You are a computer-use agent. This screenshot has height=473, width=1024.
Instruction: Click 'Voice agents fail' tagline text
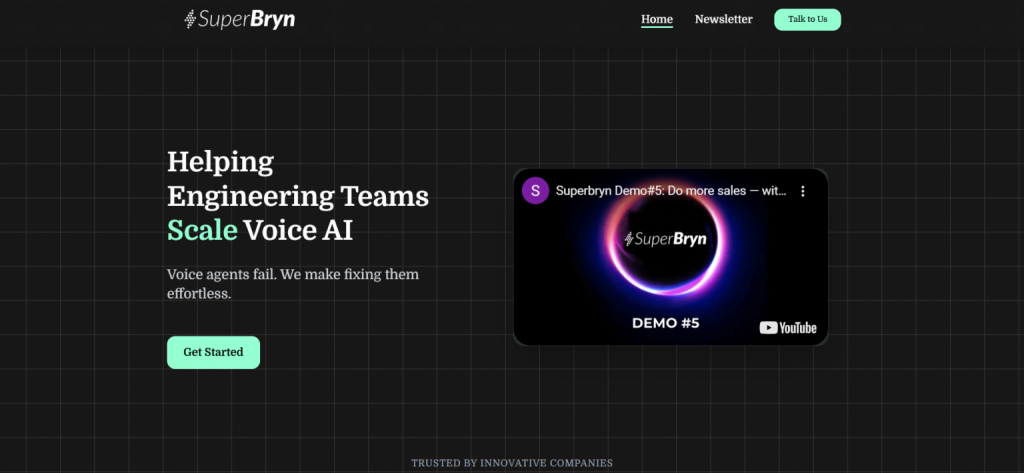click(x=293, y=284)
